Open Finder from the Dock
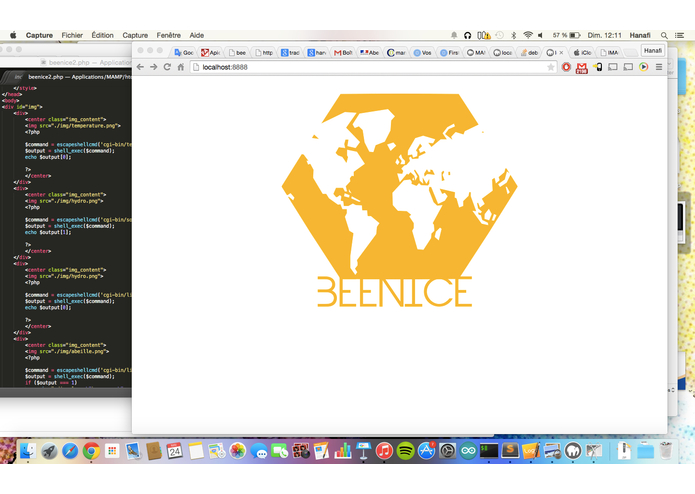 [28, 451]
